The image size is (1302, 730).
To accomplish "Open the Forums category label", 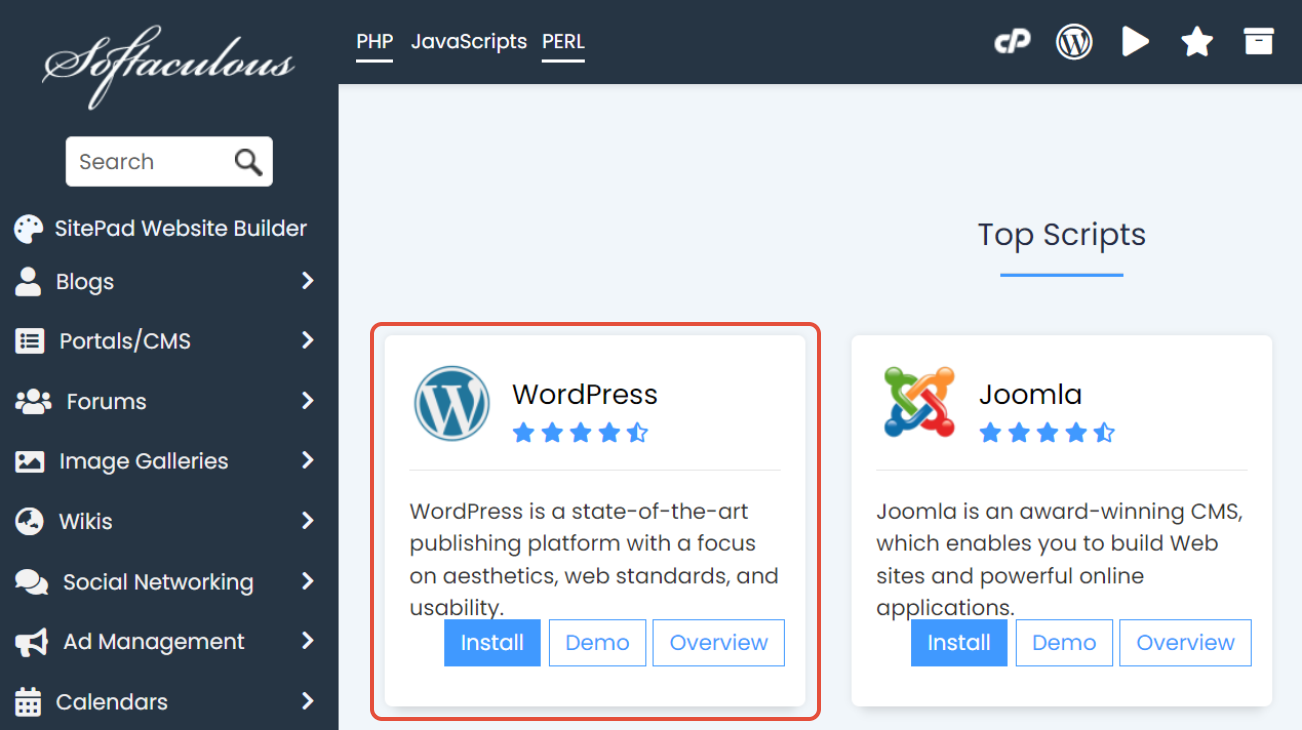I will [x=106, y=401].
